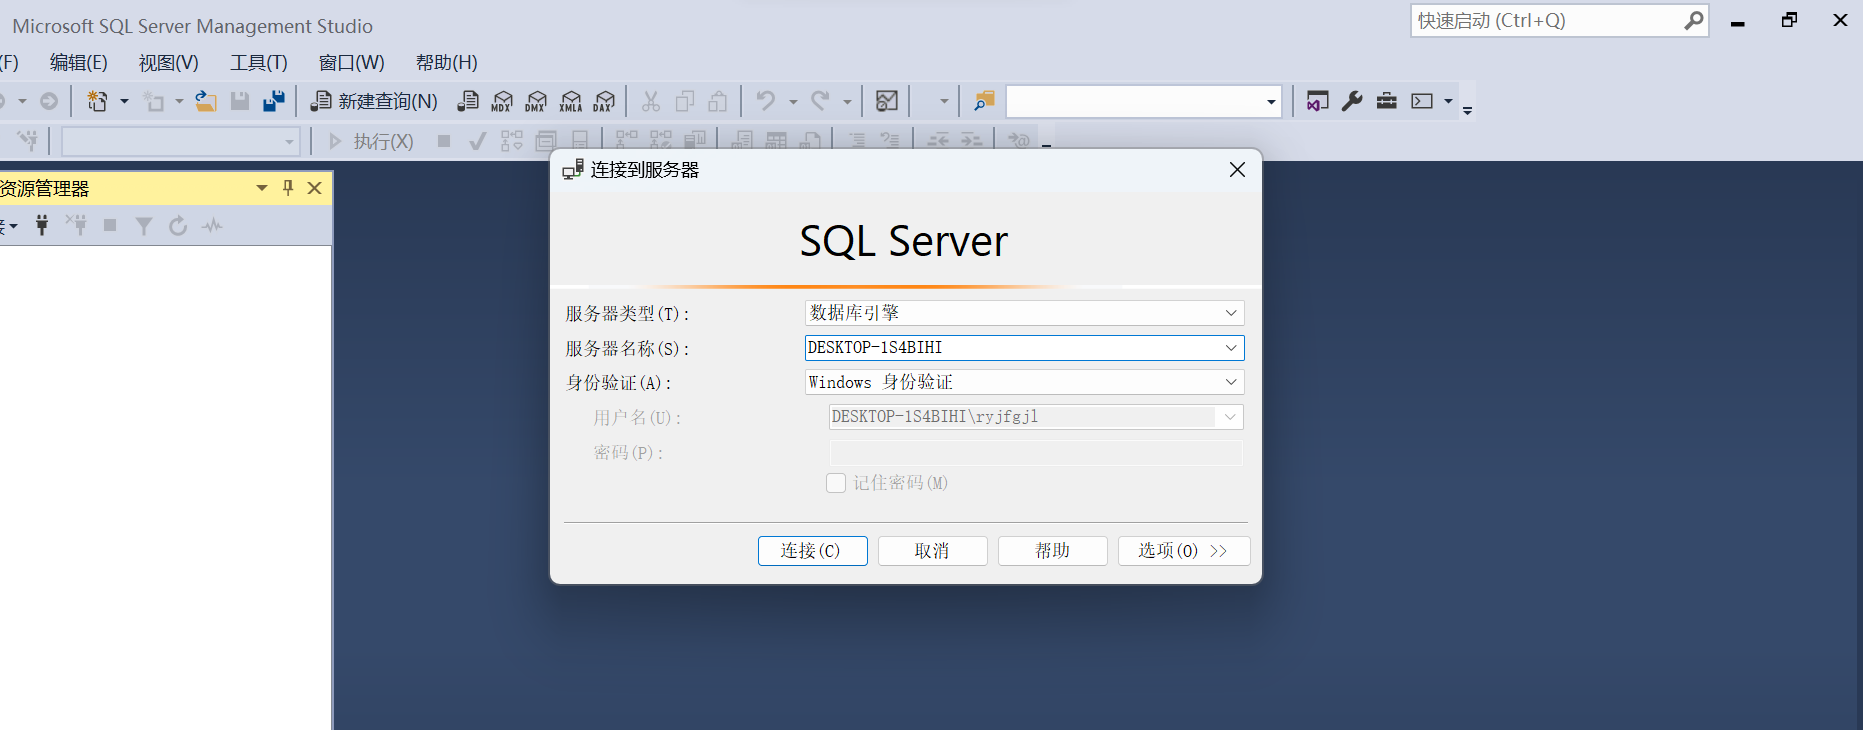Click the Paste icon
Screen dimensions: 1863x730
[718, 101]
